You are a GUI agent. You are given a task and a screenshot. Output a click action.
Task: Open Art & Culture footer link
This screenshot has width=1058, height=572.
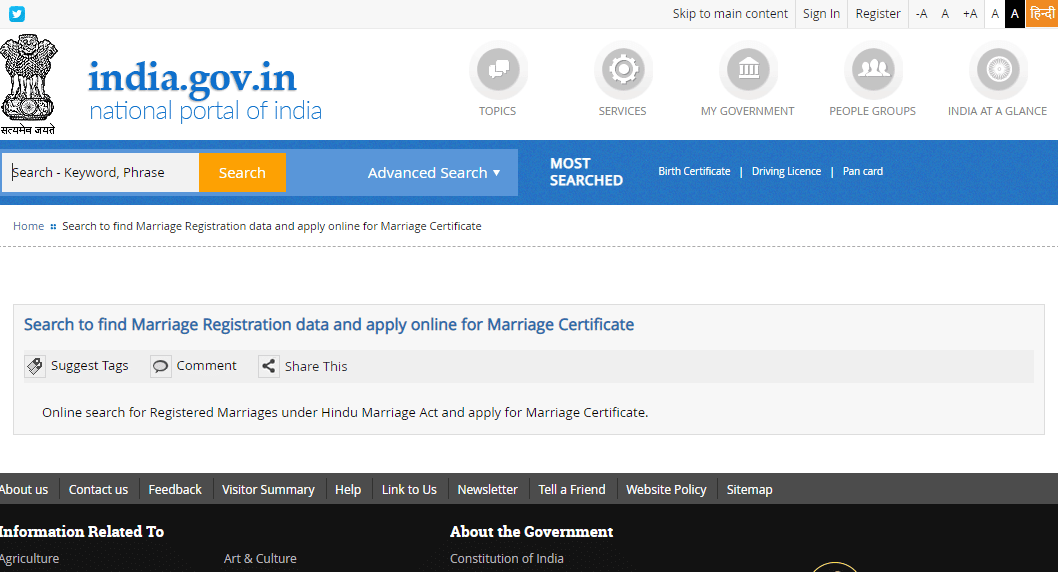[x=260, y=559]
